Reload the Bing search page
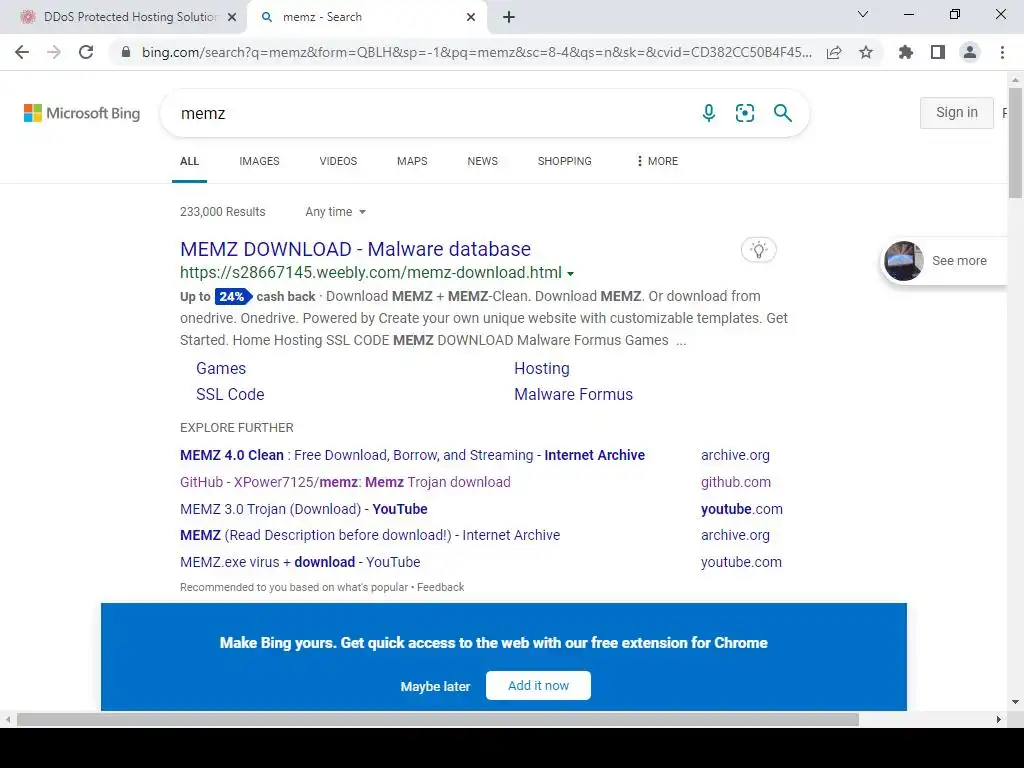Image resolution: width=1024 pixels, height=768 pixels. click(x=86, y=52)
